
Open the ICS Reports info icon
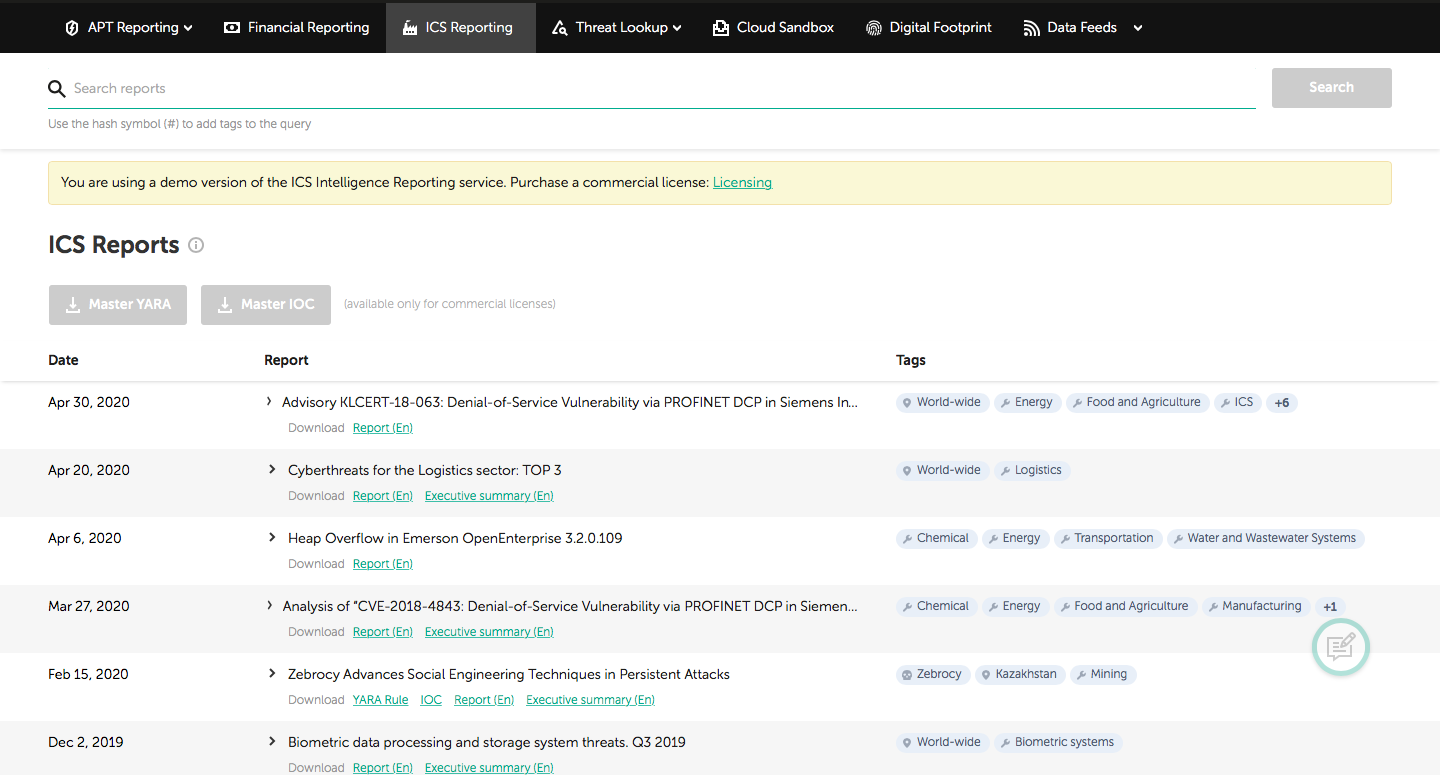tap(196, 245)
